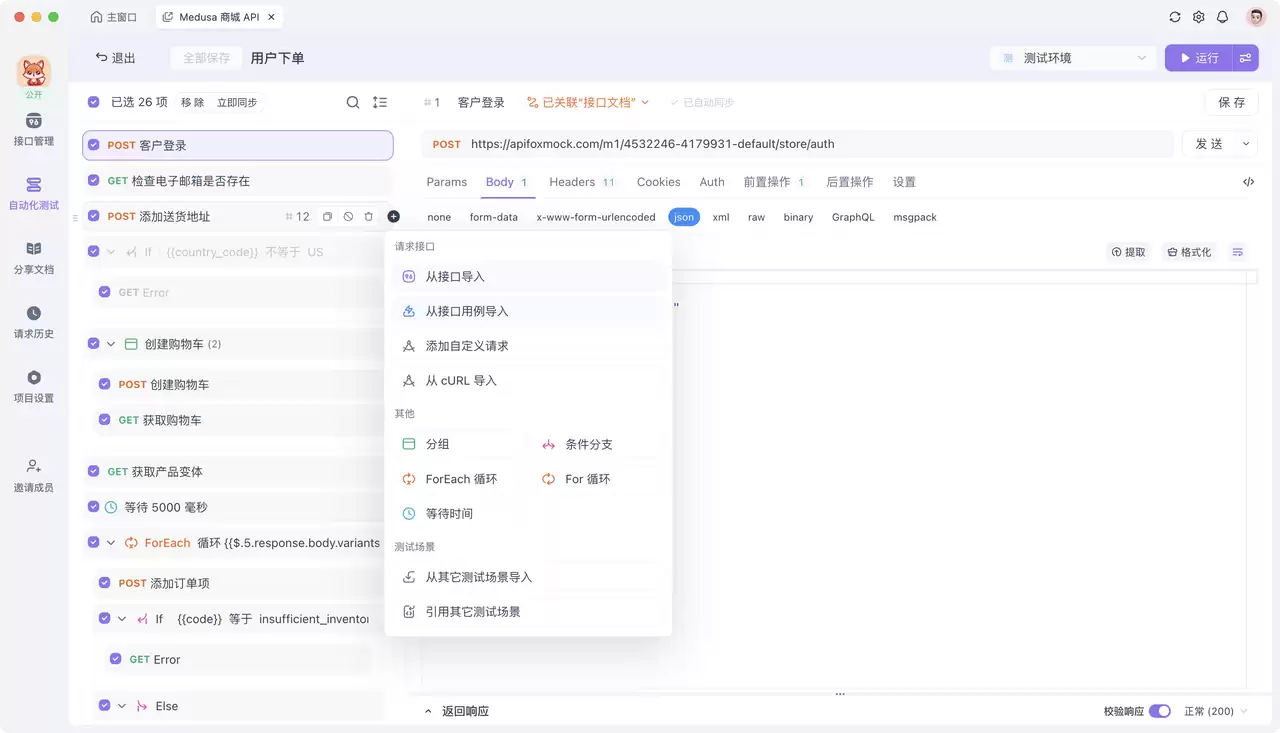Click the 运行 button
The height and width of the screenshot is (733, 1280).
pos(1198,58)
